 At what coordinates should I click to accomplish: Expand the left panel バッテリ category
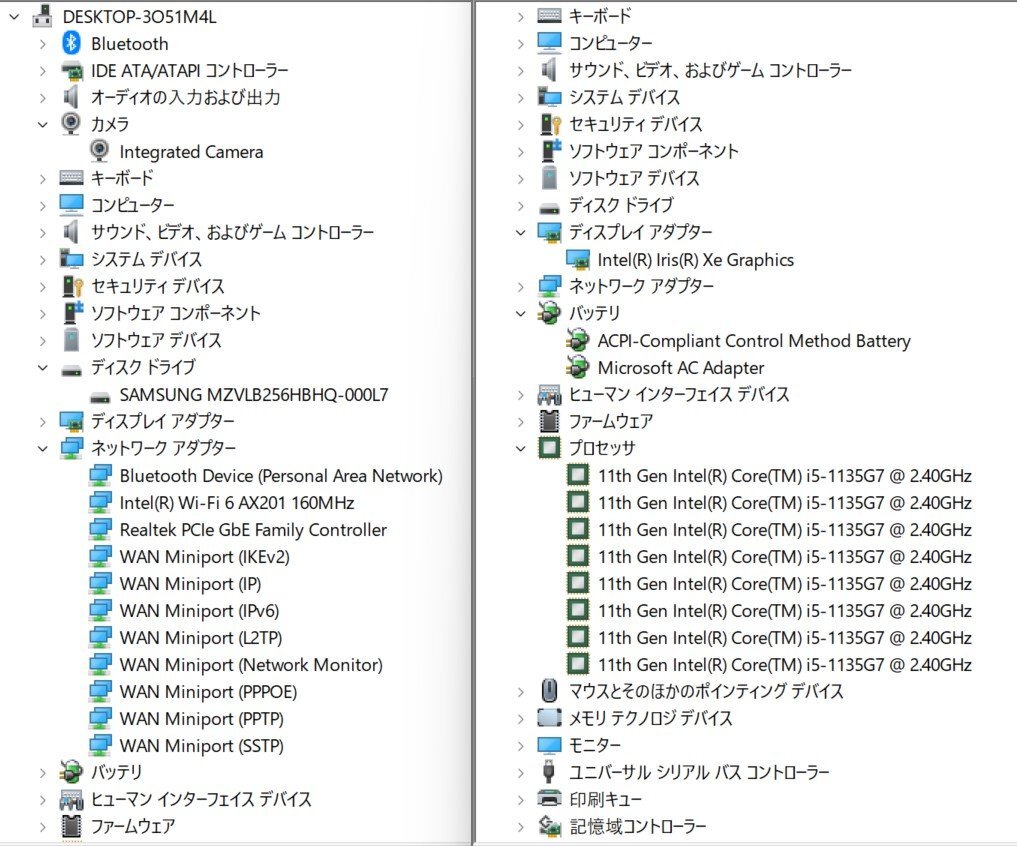[x=42, y=773]
